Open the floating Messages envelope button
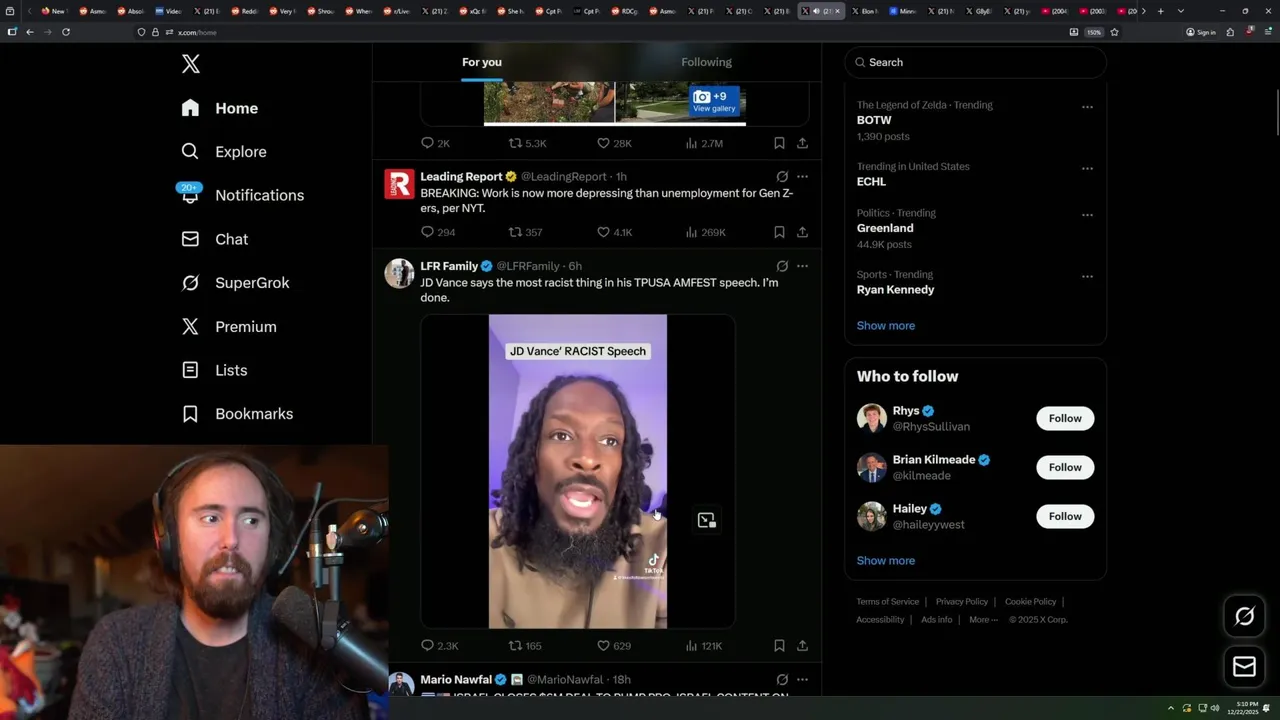 (x=1245, y=667)
